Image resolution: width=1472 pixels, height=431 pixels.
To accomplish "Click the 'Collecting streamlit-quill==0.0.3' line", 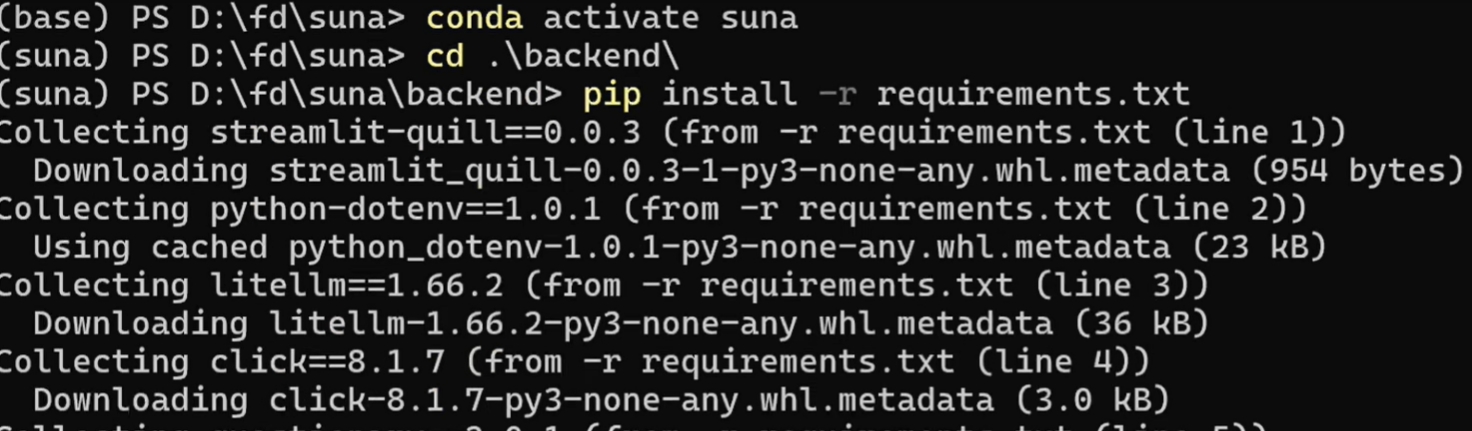I will tap(672, 132).
